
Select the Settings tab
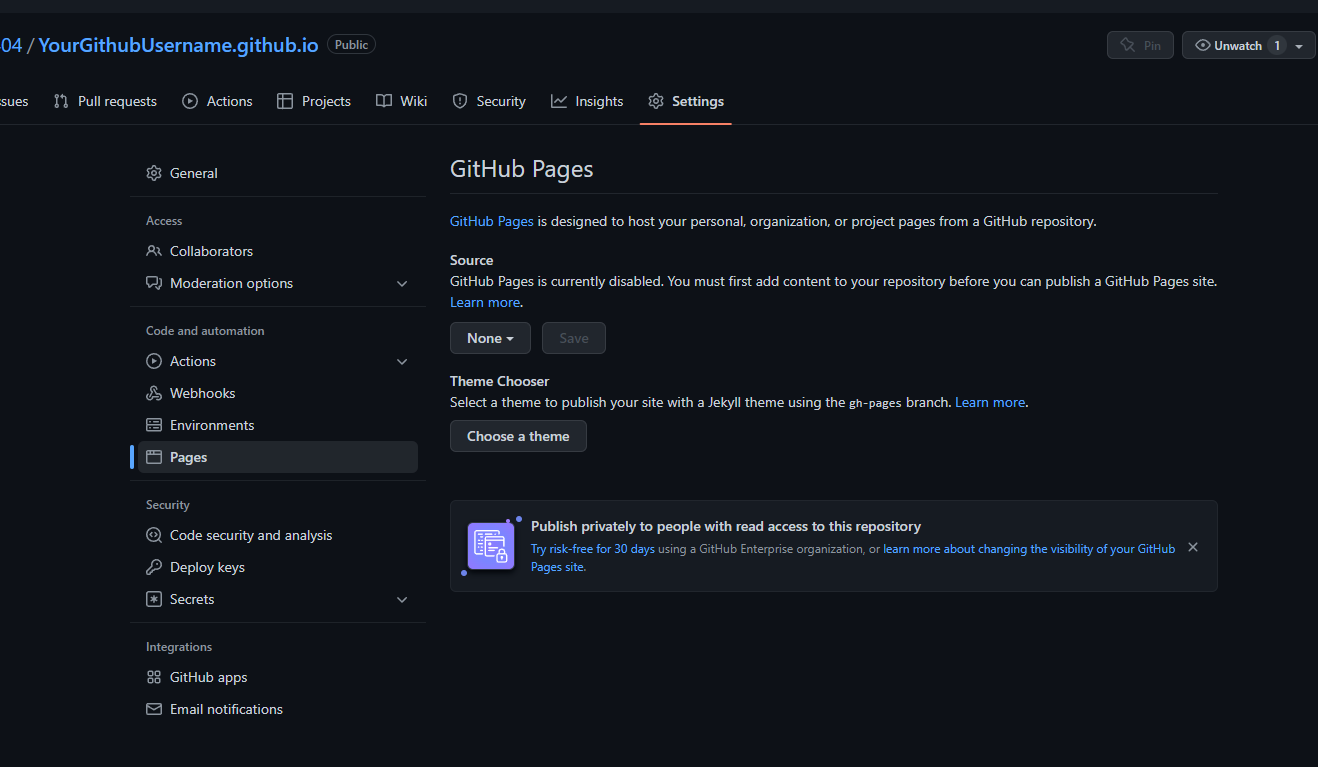pos(686,101)
